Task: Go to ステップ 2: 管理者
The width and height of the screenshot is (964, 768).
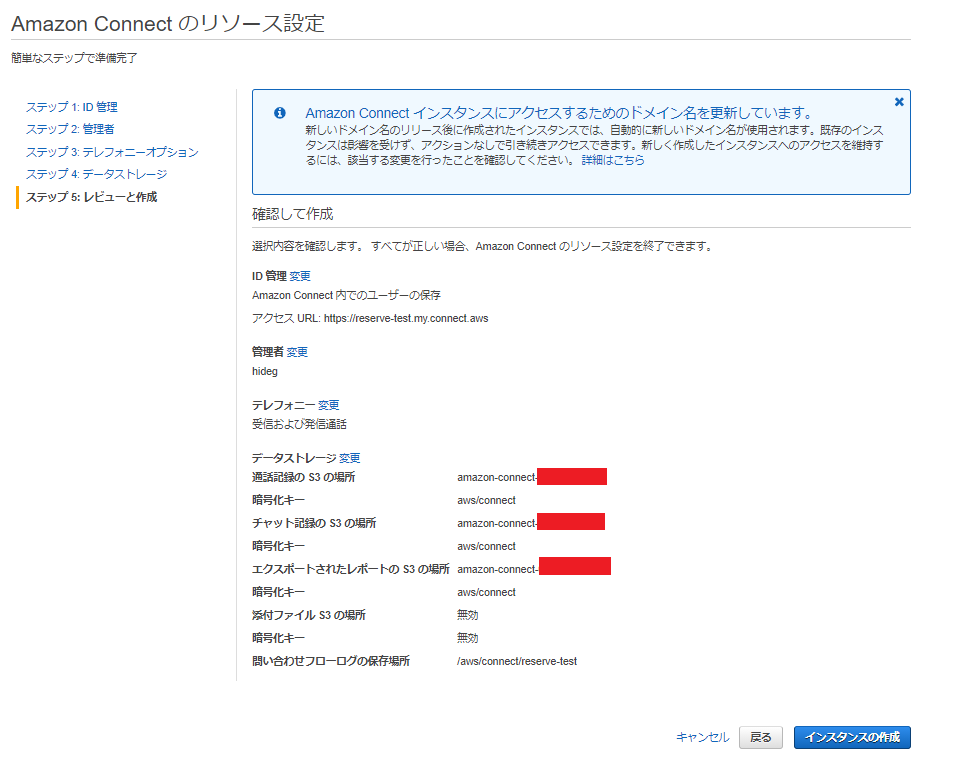Action: tap(70, 129)
